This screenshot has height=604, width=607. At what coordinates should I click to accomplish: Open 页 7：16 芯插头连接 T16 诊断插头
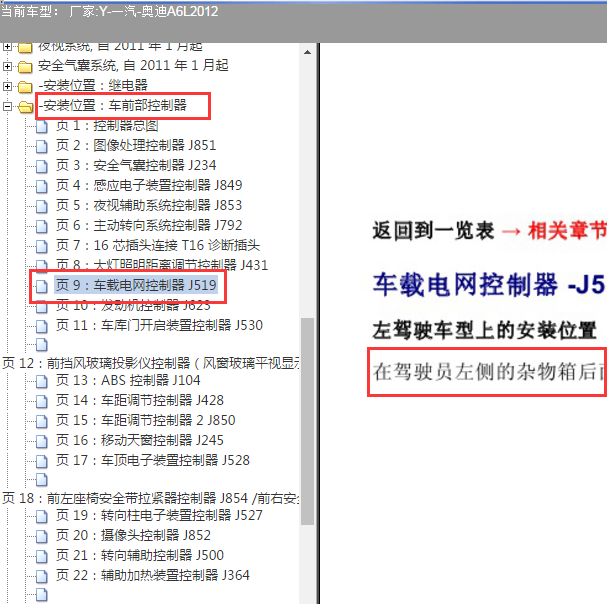[158, 245]
